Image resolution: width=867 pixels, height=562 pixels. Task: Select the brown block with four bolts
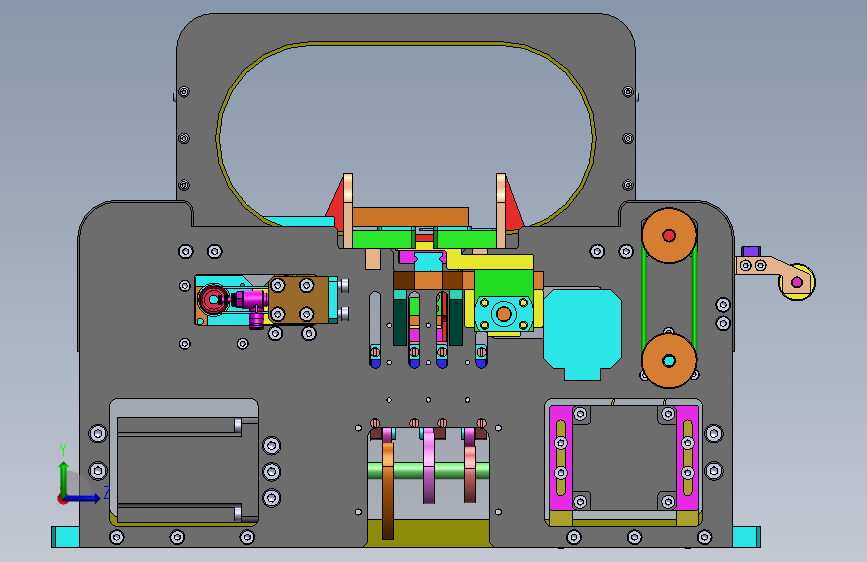point(299,299)
